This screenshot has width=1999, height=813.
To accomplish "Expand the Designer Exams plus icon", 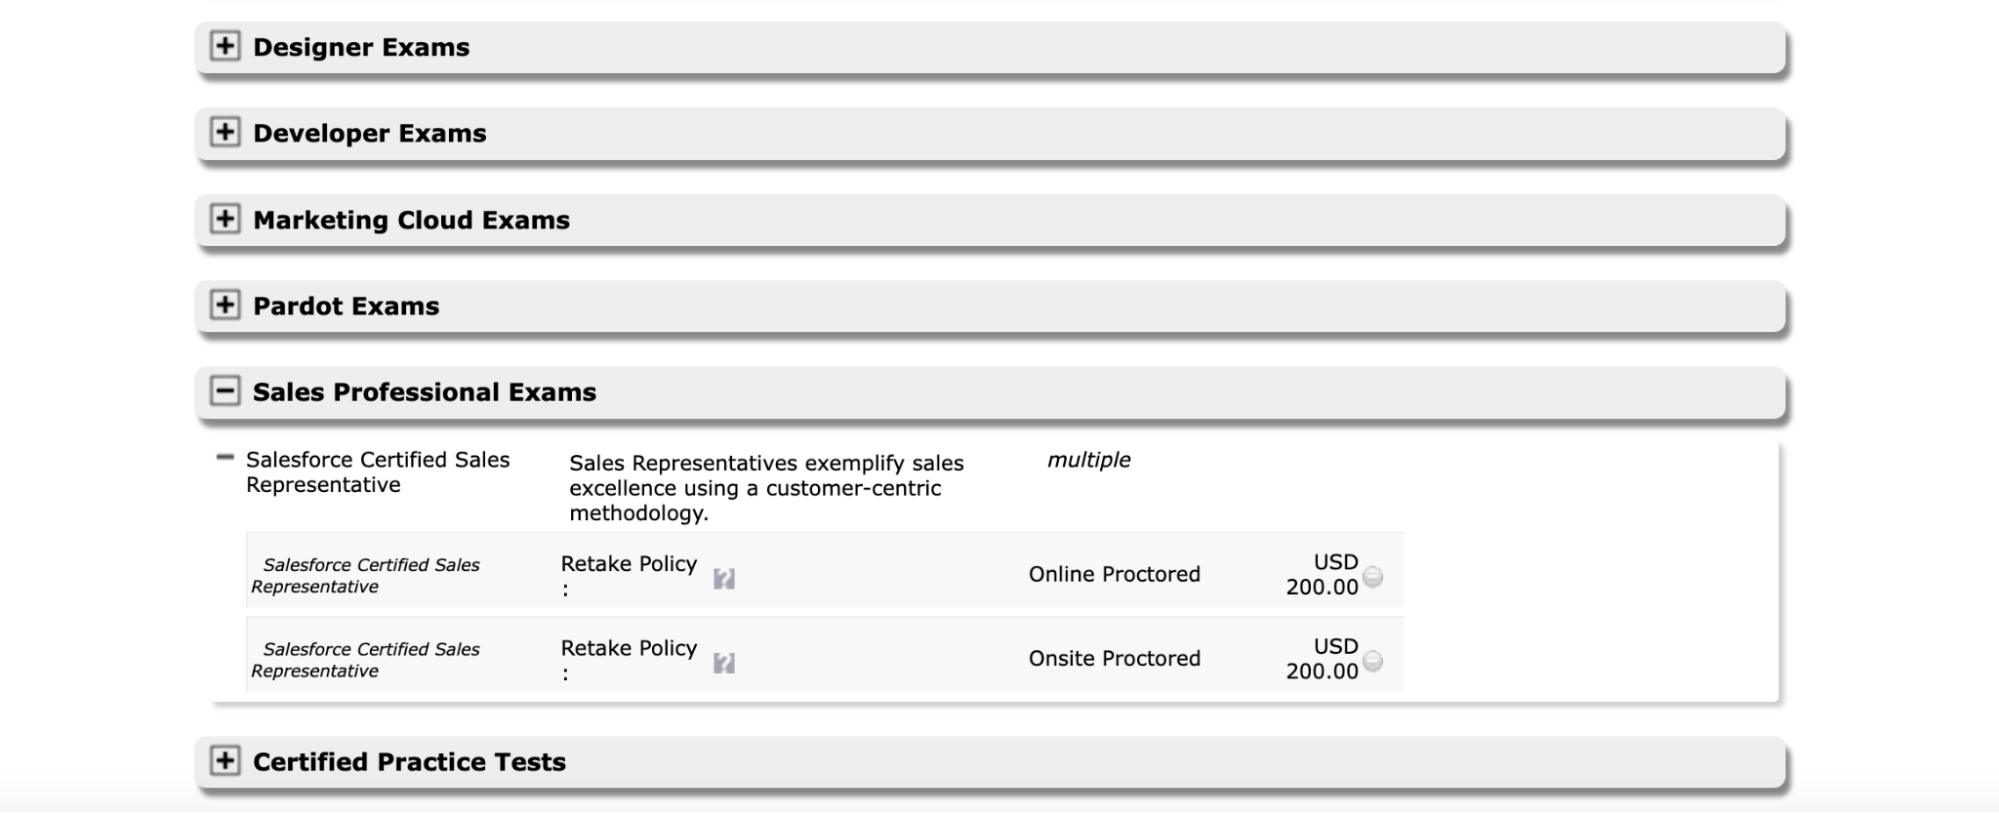I will tap(225, 46).
